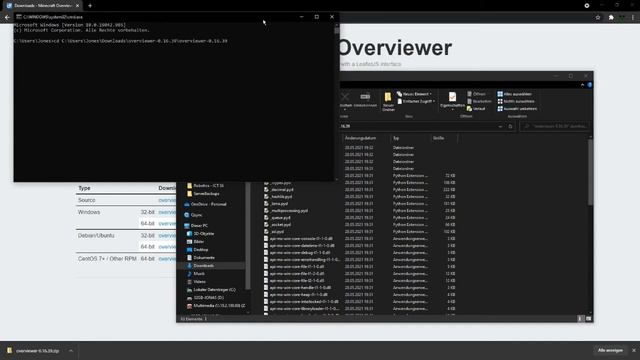The width and height of the screenshot is (640, 360).
Task: Open Eigenschaften dropdown arrow
Action: pos(452,110)
